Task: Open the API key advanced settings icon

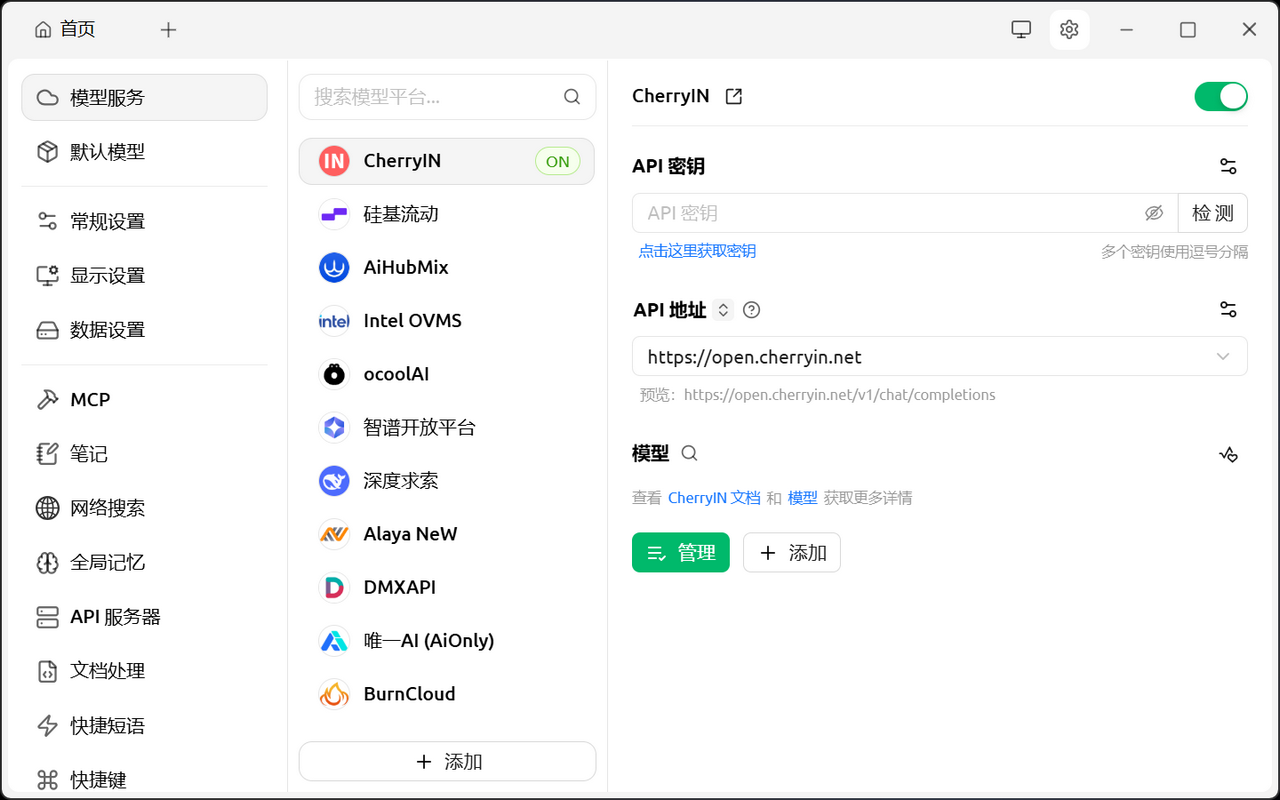Action: click(1228, 165)
